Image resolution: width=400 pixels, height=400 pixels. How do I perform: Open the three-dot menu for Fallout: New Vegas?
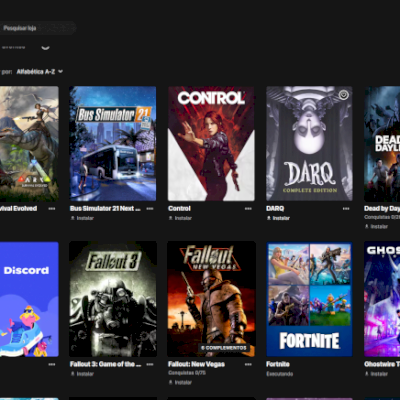tap(248, 364)
